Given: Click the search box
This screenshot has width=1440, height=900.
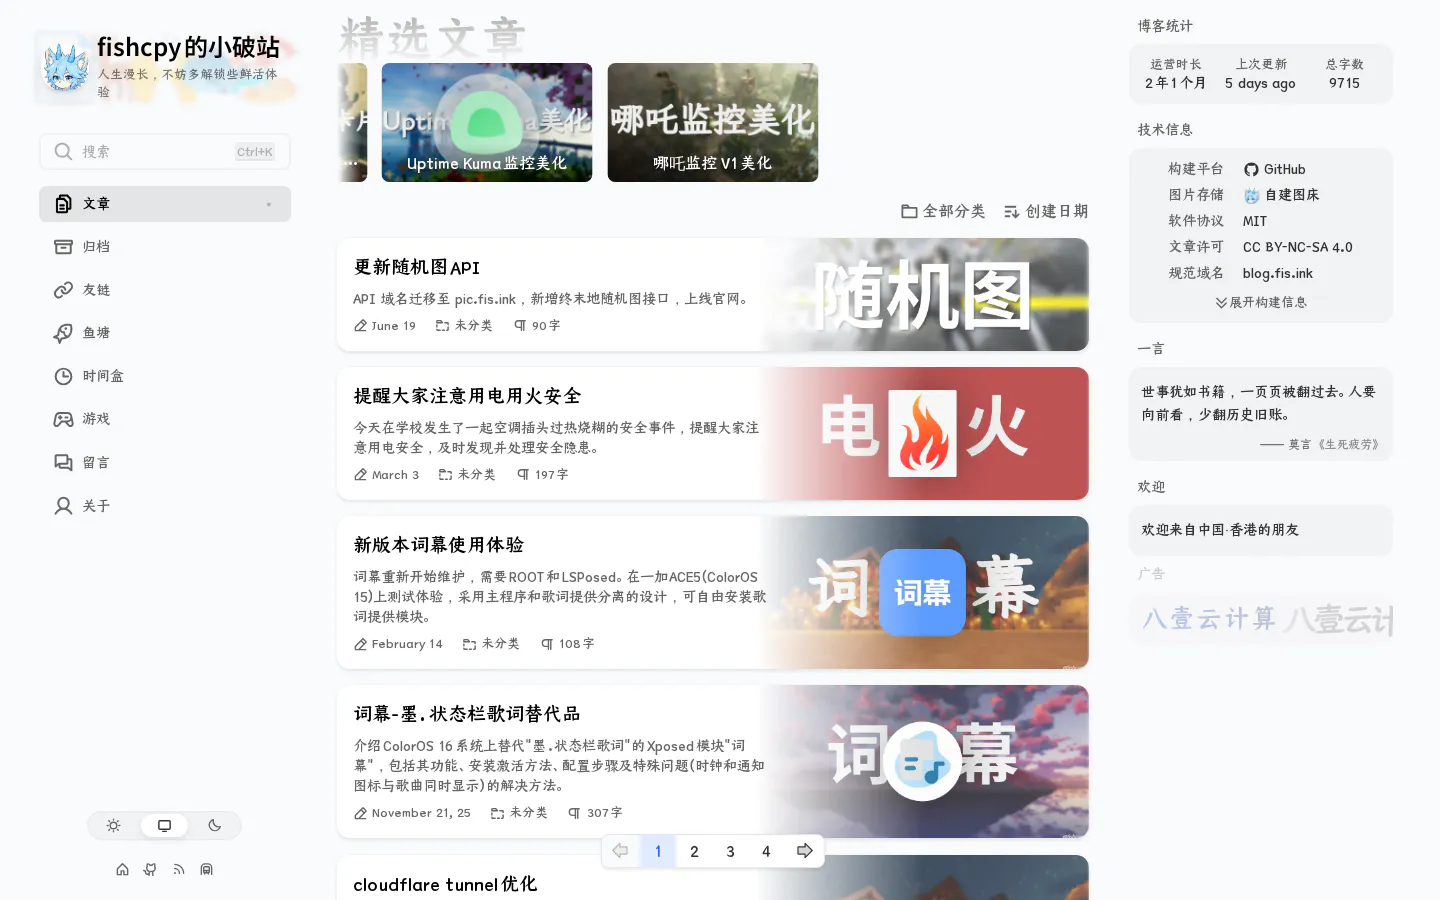Looking at the screenshot, I should [165, 151].
